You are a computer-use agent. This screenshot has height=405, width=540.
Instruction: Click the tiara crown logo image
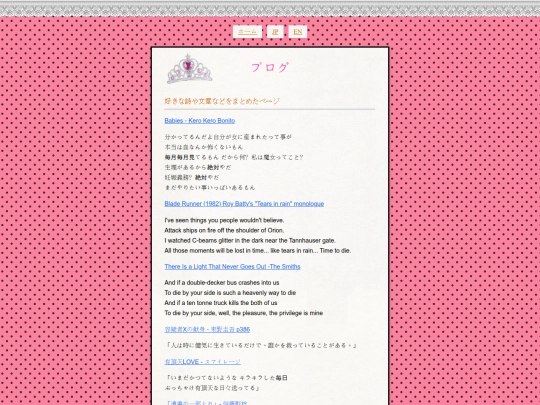tap(189, 69)
